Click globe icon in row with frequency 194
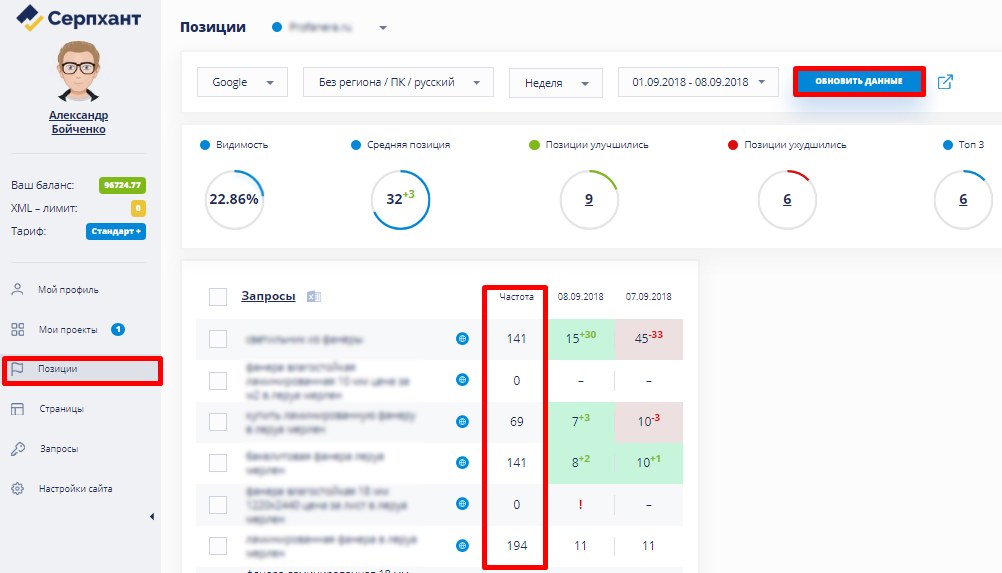The image size is (1002, 573). point(462,546)
